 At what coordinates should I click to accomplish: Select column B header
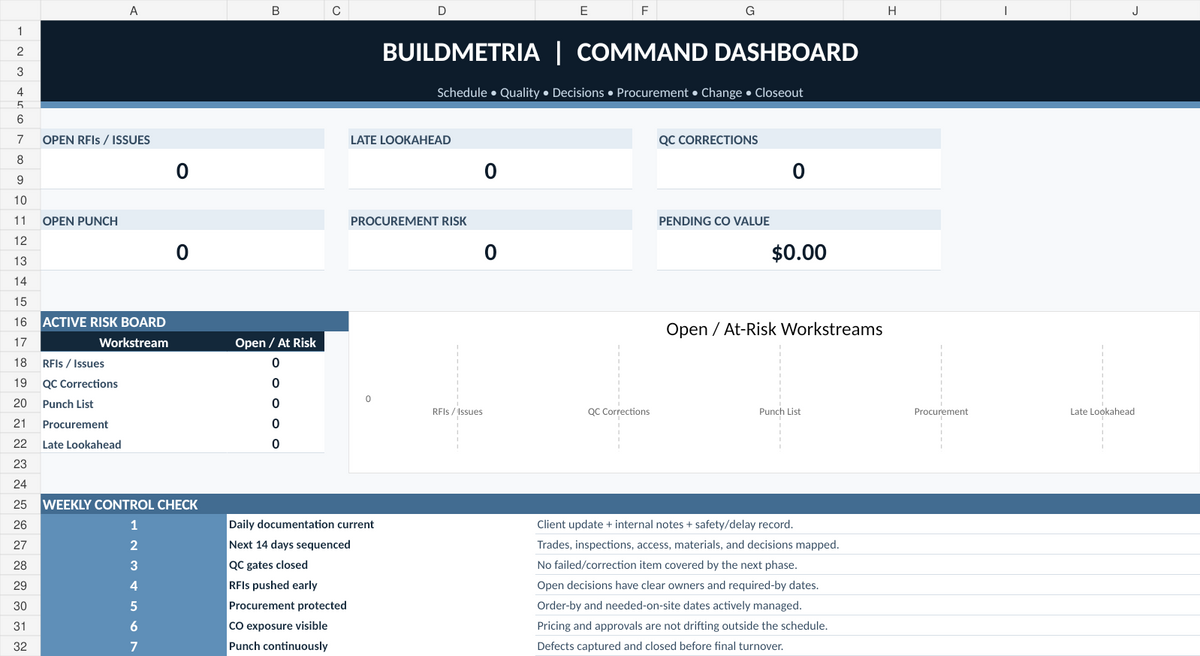pyautogui.click(x=275, y=10)
